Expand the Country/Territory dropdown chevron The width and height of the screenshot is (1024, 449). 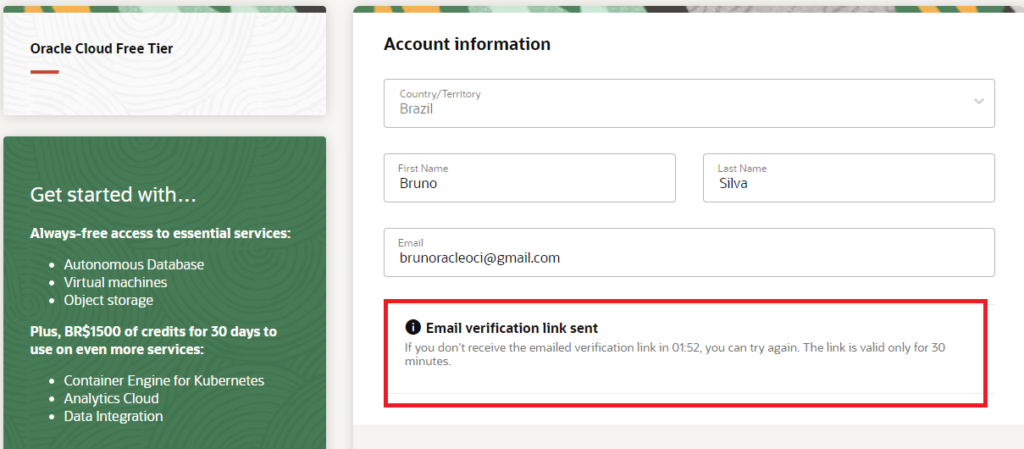978,101
